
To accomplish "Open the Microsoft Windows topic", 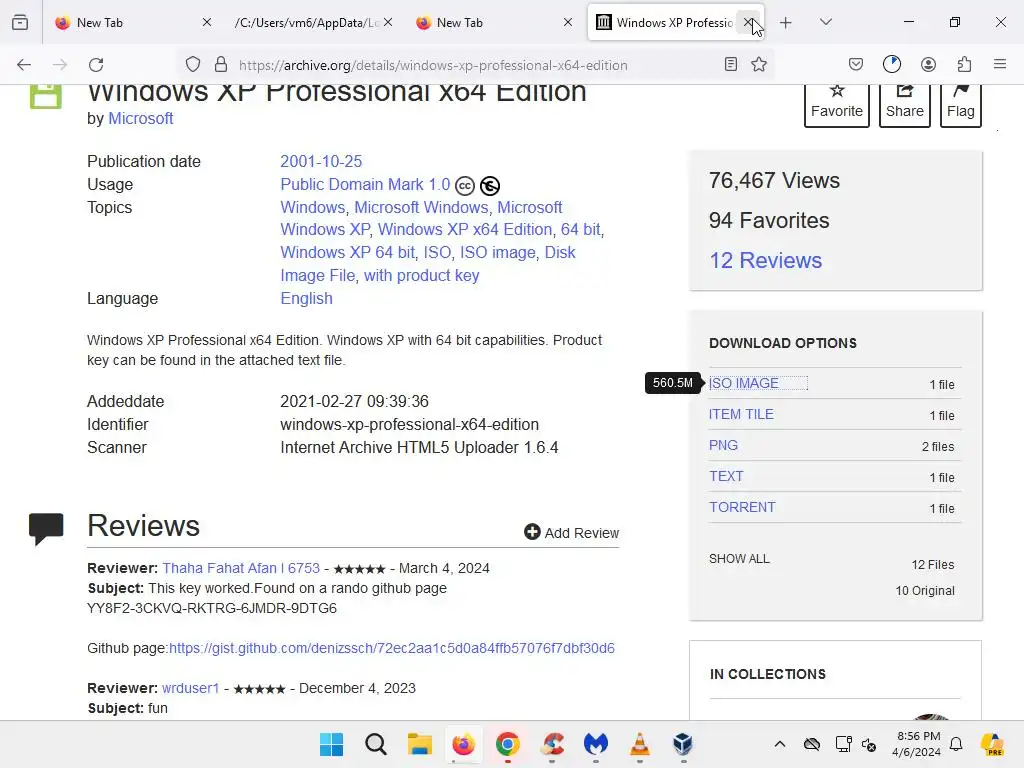I will tap(421, 208).
